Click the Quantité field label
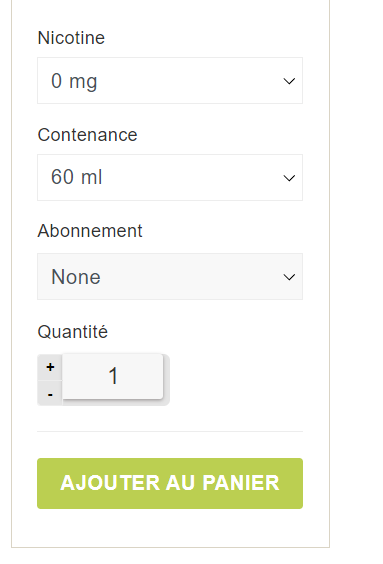Screen dimensions: 383x564 (73, 332)
